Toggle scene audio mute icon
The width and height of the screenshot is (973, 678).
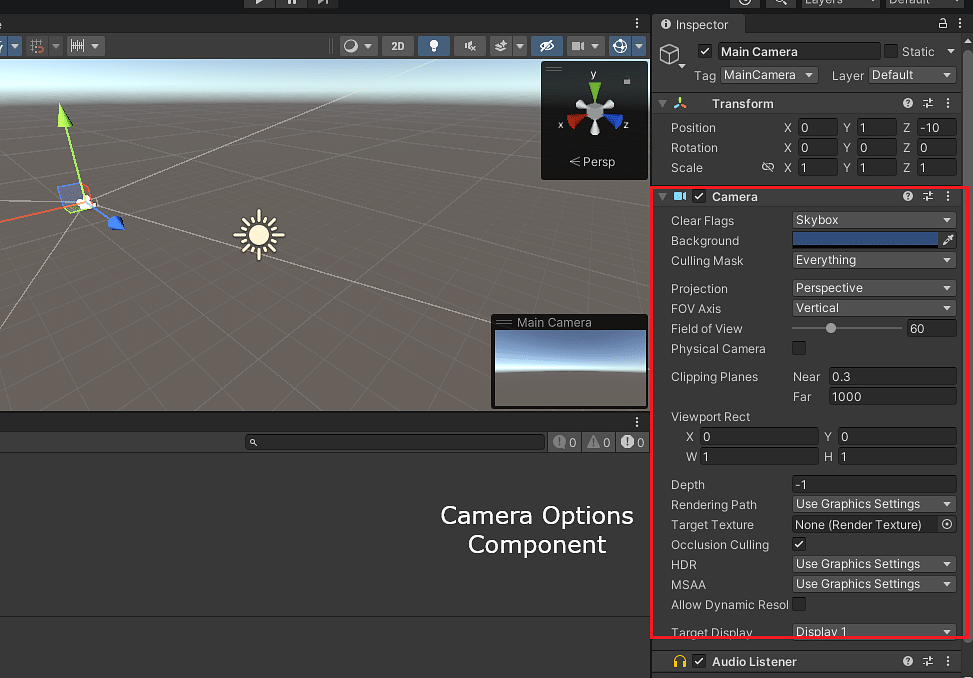pos(470,46)
